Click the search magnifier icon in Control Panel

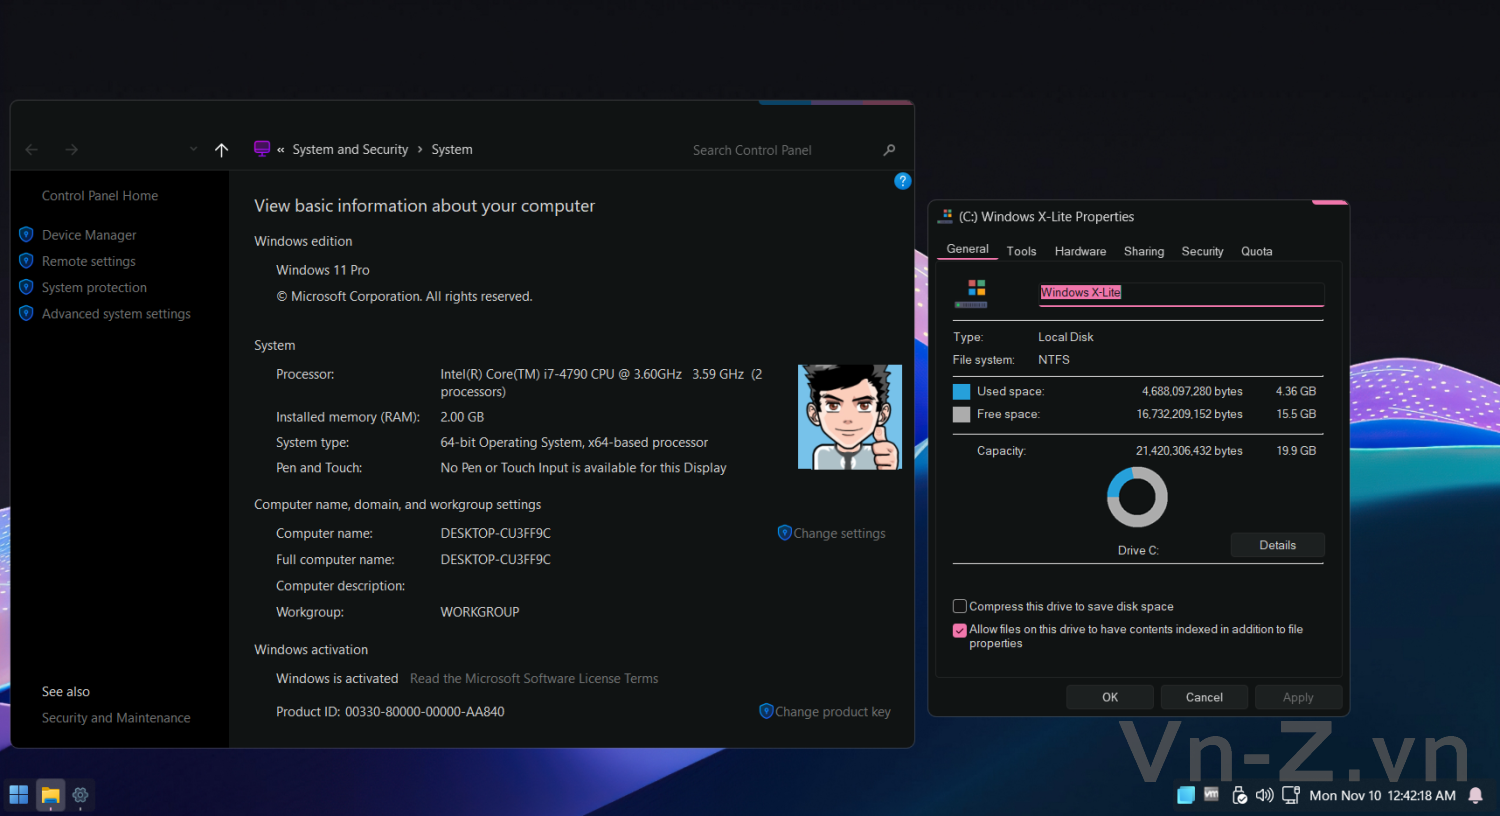pyautogui.click(x=889, y=150)
